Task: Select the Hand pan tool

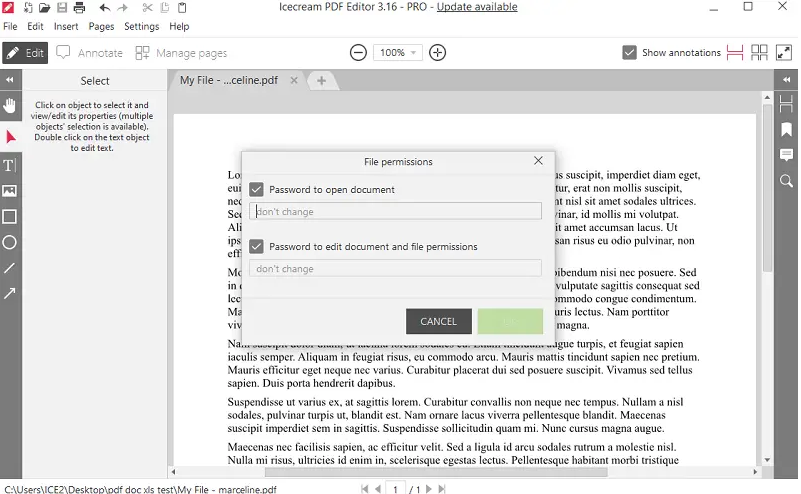Action: tap(10, 106)
